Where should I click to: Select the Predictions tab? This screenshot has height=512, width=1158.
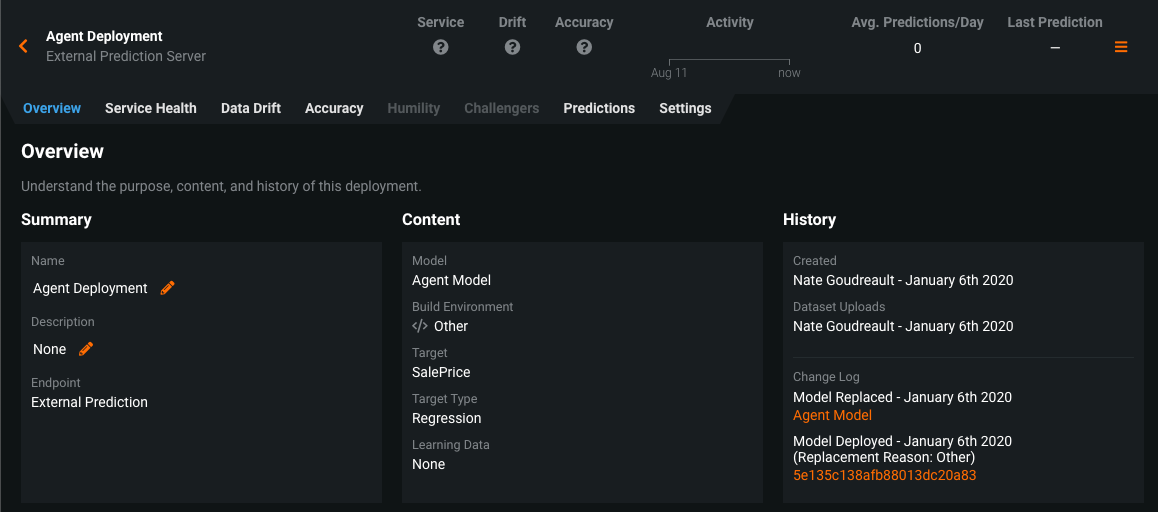(599, 108)
